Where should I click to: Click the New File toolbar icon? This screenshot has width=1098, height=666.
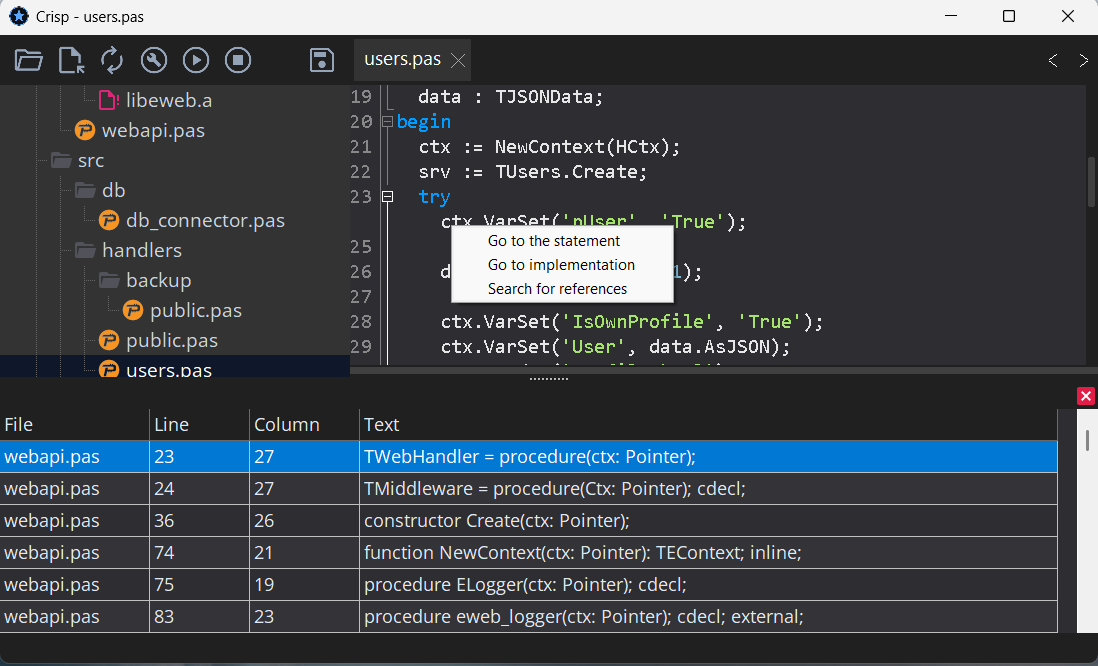(71, 60)
